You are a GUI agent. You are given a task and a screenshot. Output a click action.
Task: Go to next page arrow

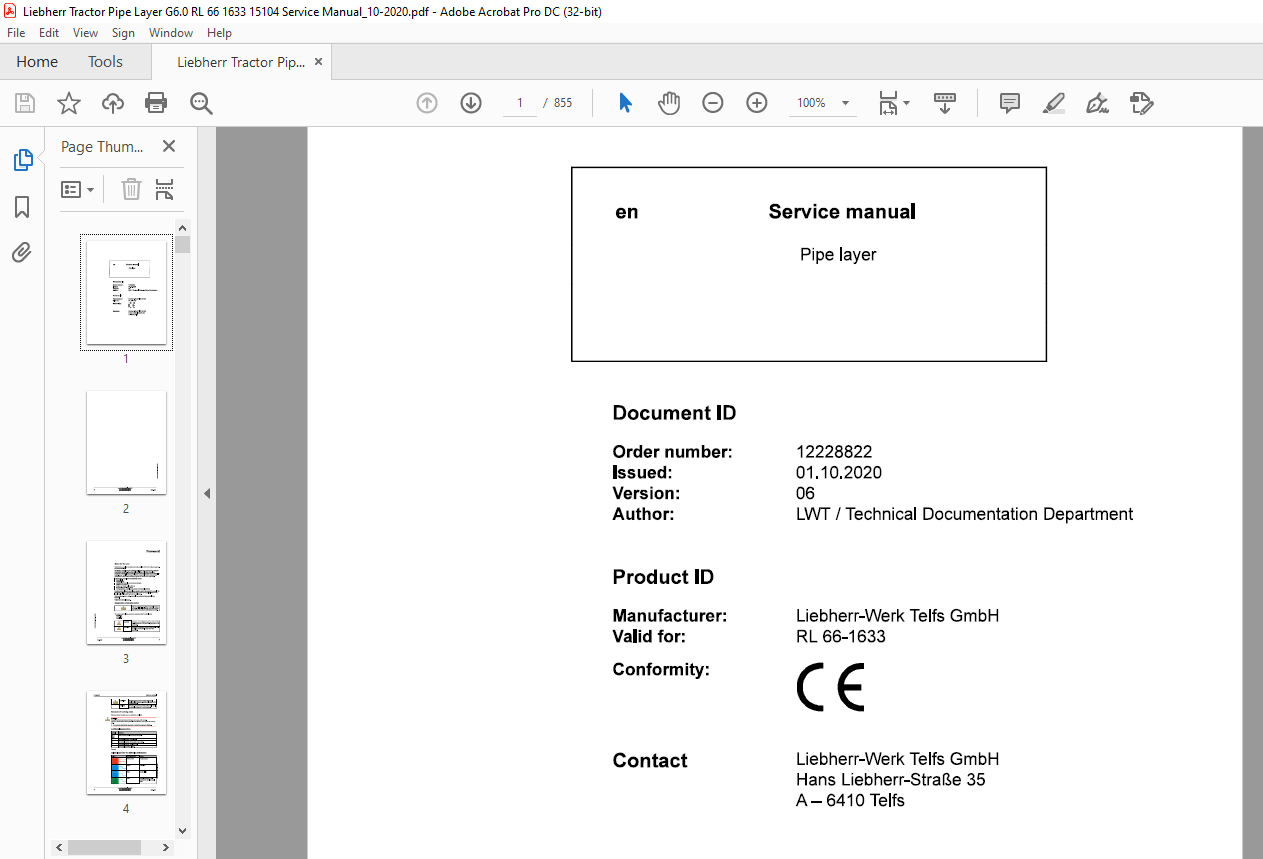(x=471, y=103)
